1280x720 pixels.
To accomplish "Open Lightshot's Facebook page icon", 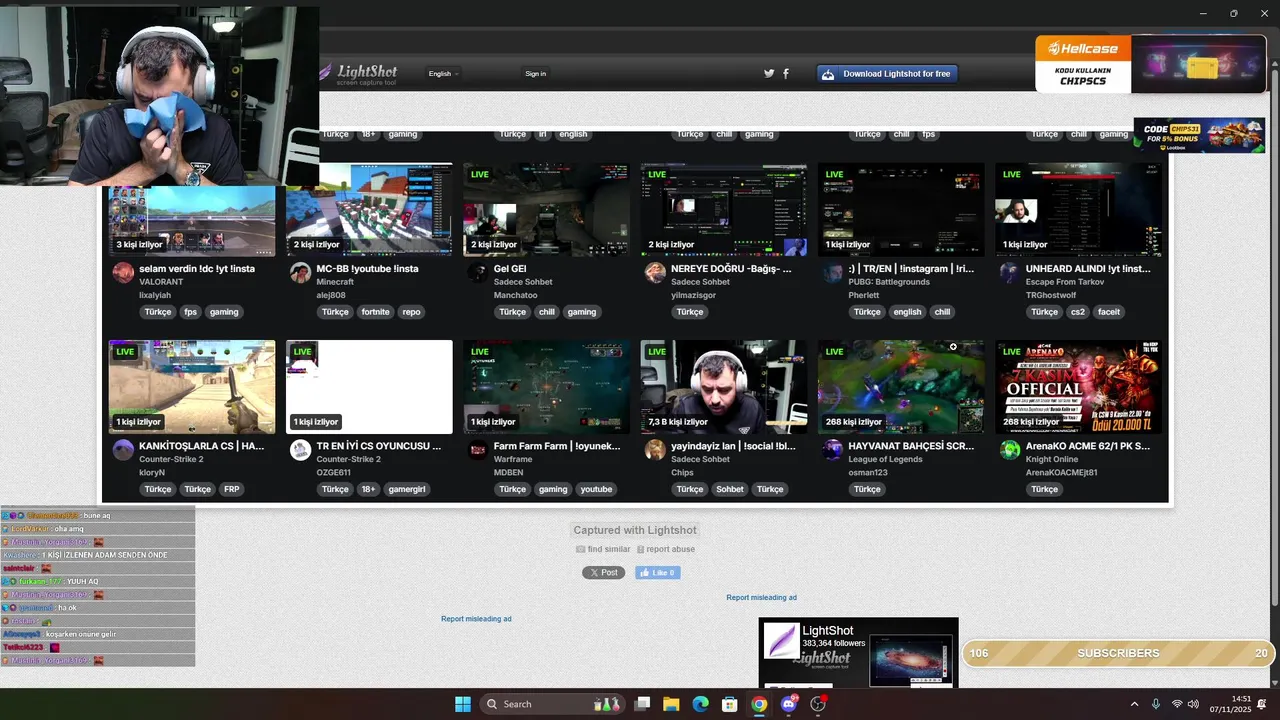I will pyautogui.click(x=786, y=73).
